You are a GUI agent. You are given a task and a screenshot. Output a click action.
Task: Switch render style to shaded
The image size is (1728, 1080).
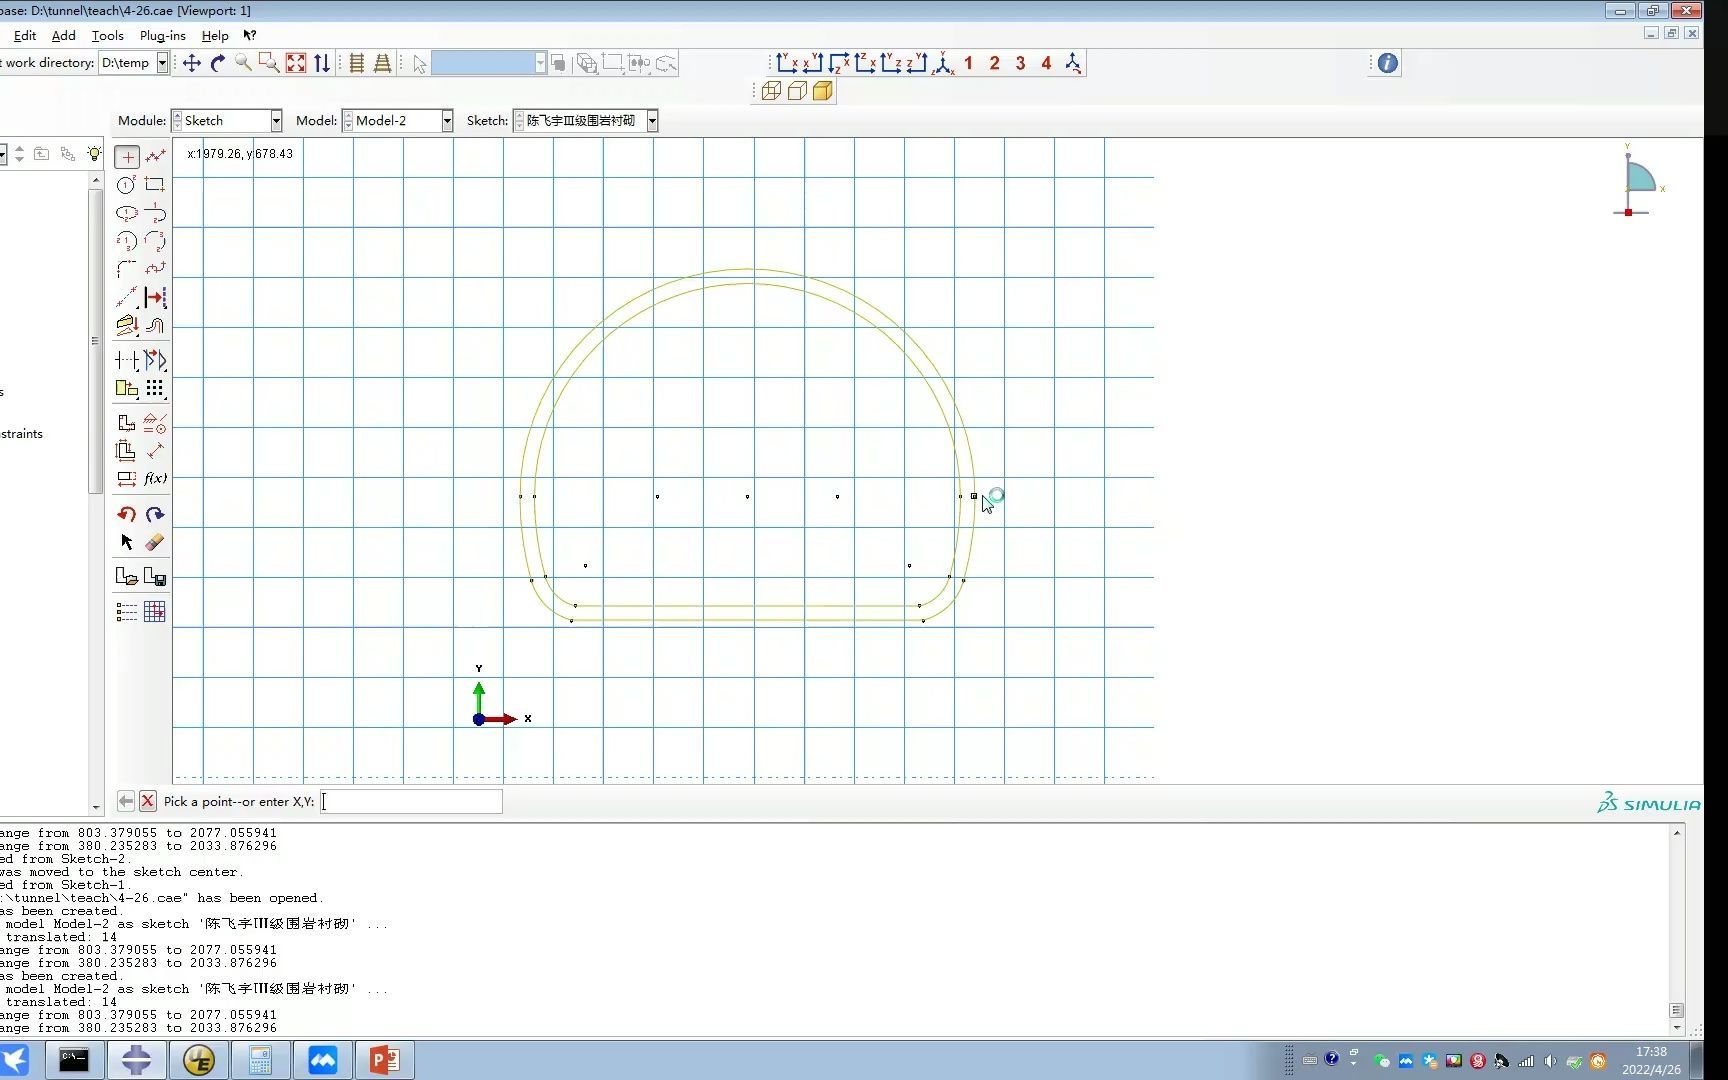pyautogui.click(x=823, y=91)
